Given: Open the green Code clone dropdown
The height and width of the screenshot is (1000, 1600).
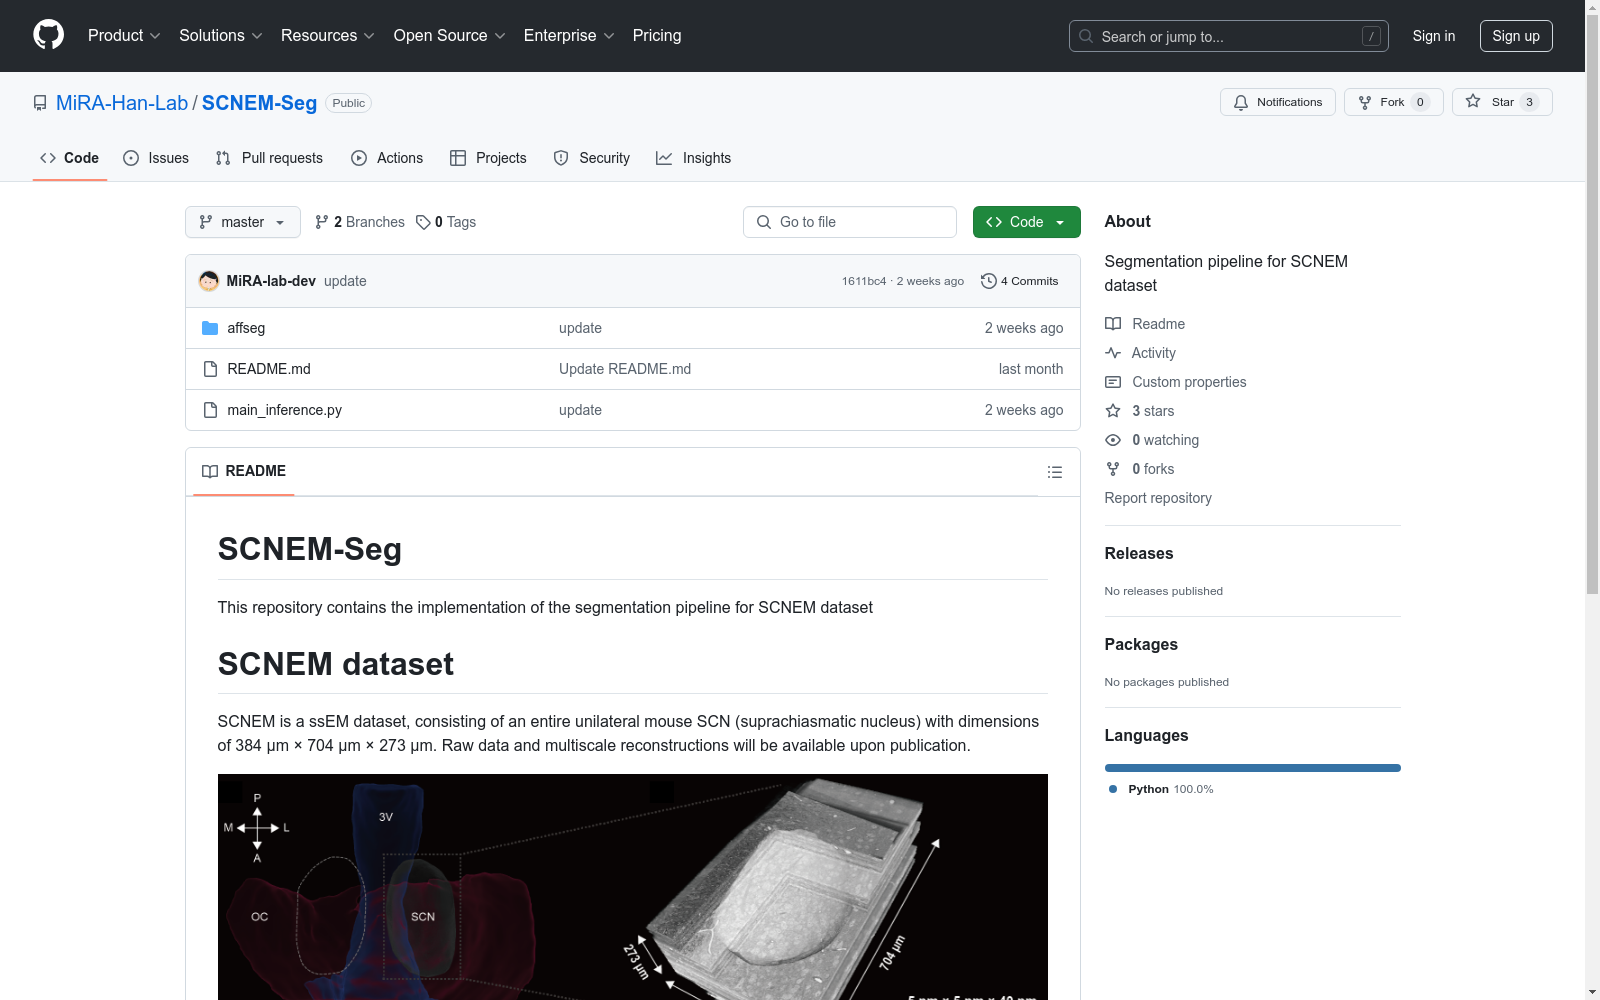Looking at the screenshot, I should click(1026, 222).
